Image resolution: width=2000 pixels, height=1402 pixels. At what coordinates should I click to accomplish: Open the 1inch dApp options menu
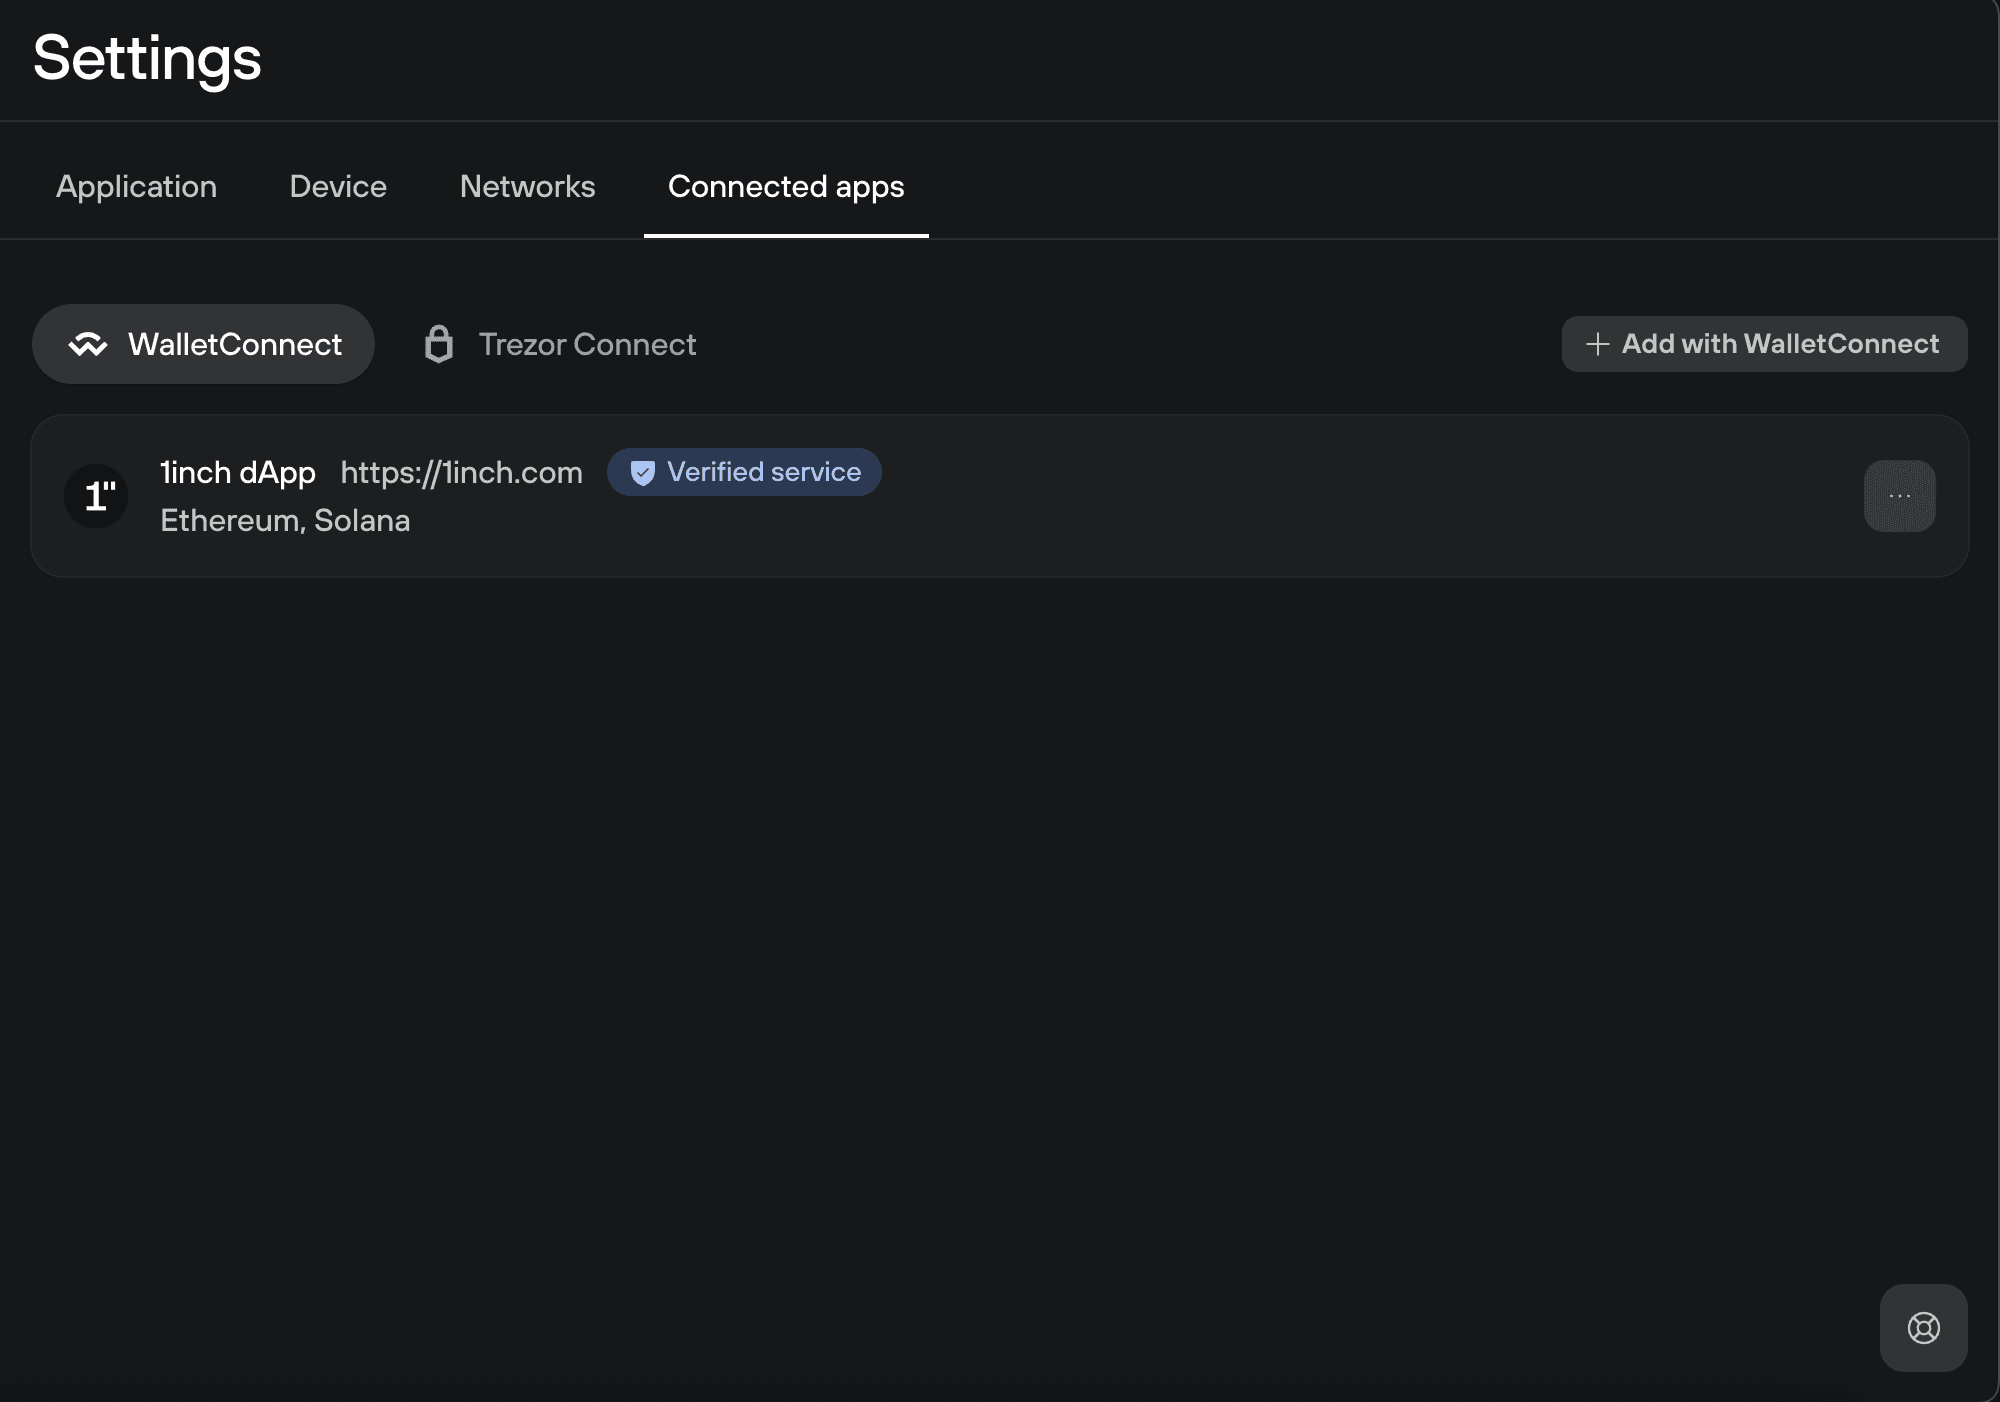tap(1899, 496)
